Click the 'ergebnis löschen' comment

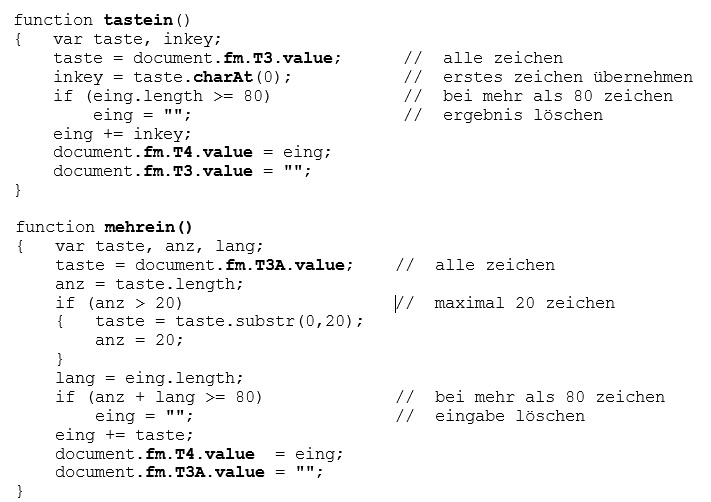pyautogui.click(x=522, y=115)
